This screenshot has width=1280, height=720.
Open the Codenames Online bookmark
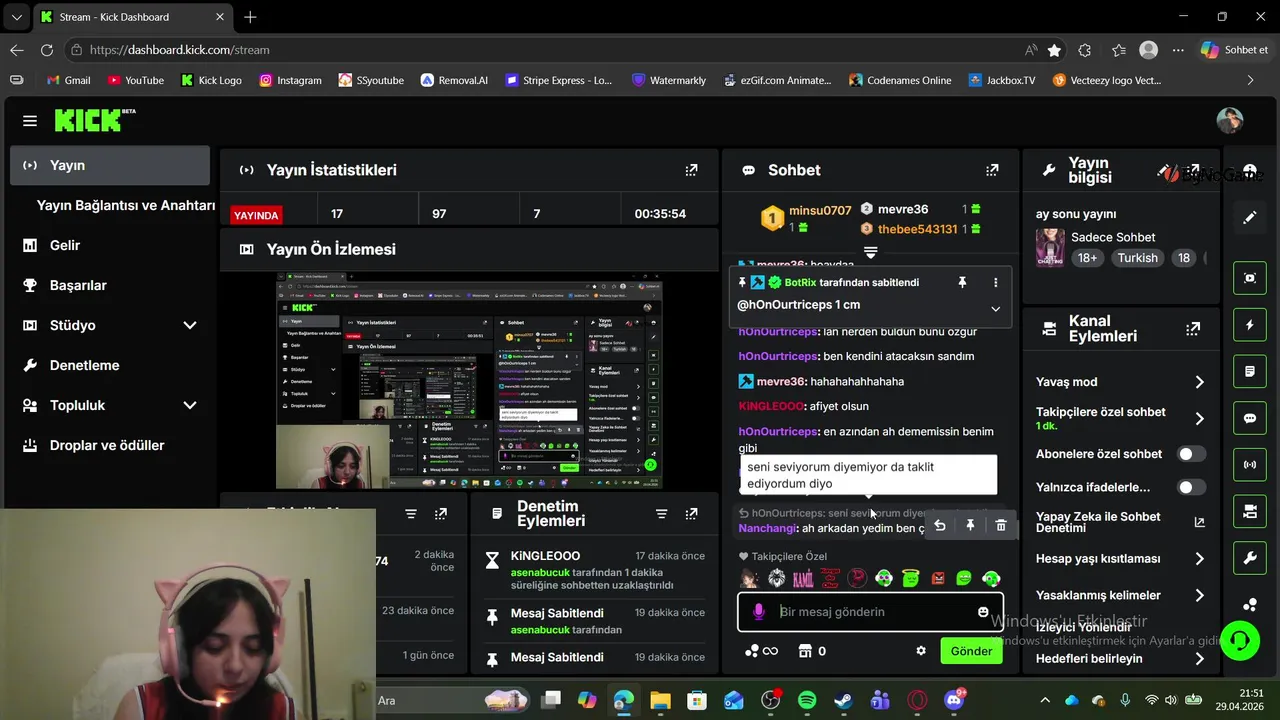coord(899,80)
